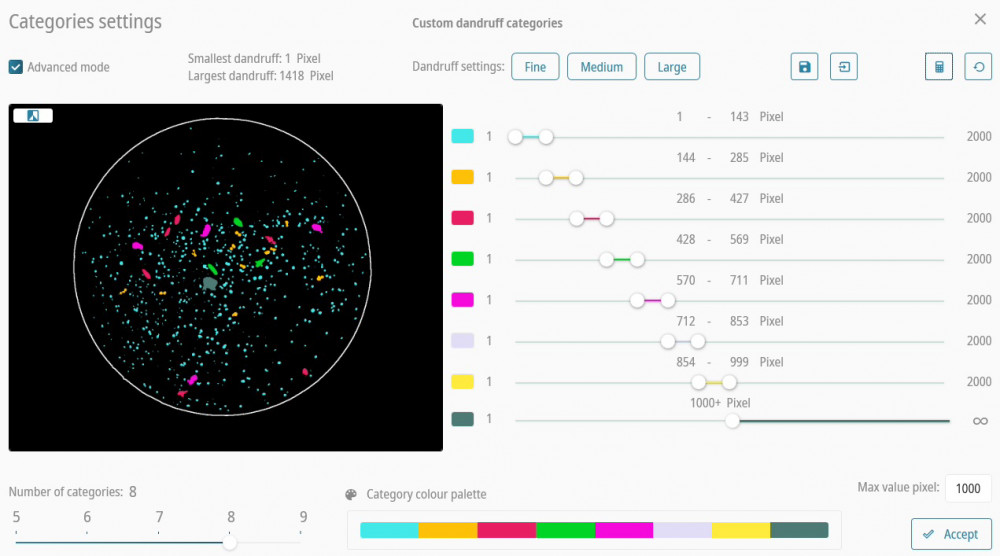Select the Medium dandruff preset

coord(602,67)
